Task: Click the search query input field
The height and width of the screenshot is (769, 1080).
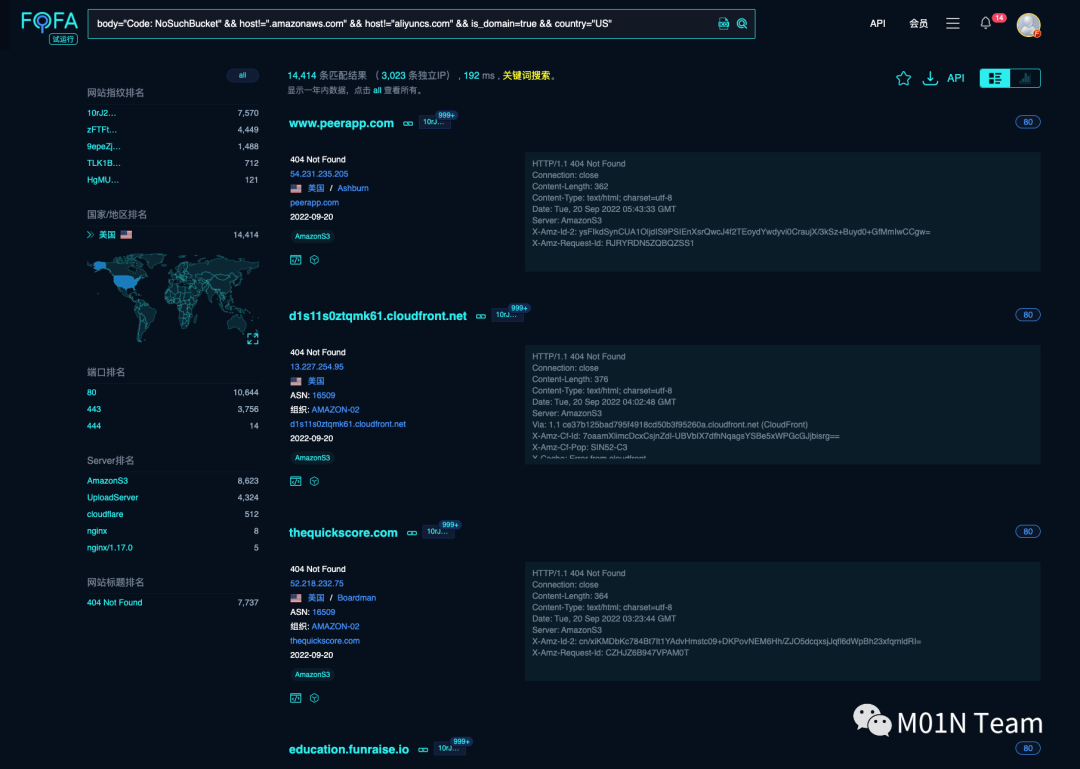Action: click(403, 23)
